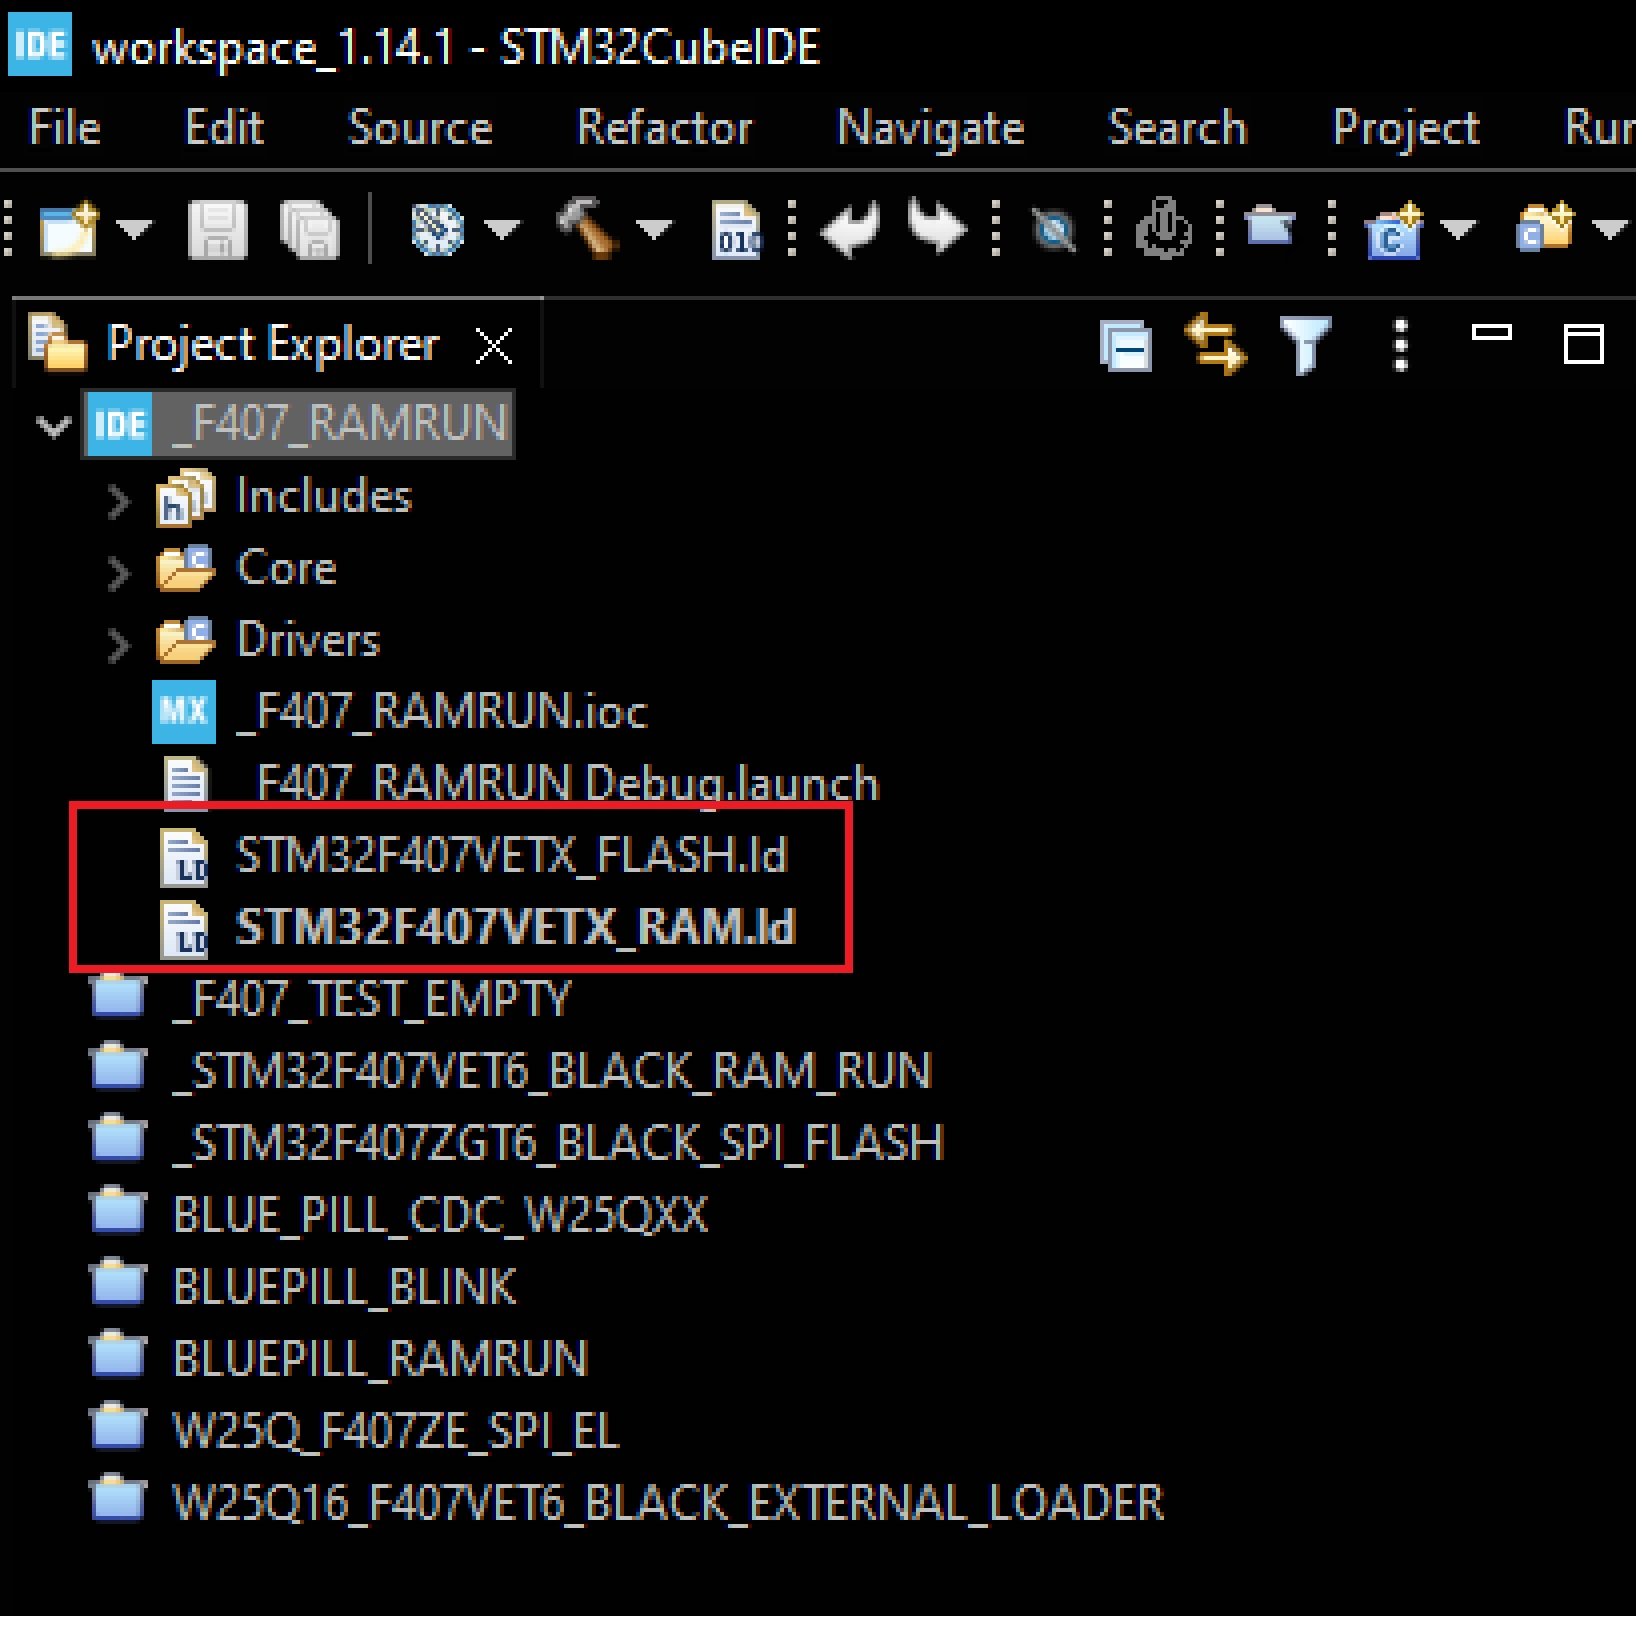Click the info pointer toolbar icon
This screenshot has width=1646, height=1626.
1164,229
